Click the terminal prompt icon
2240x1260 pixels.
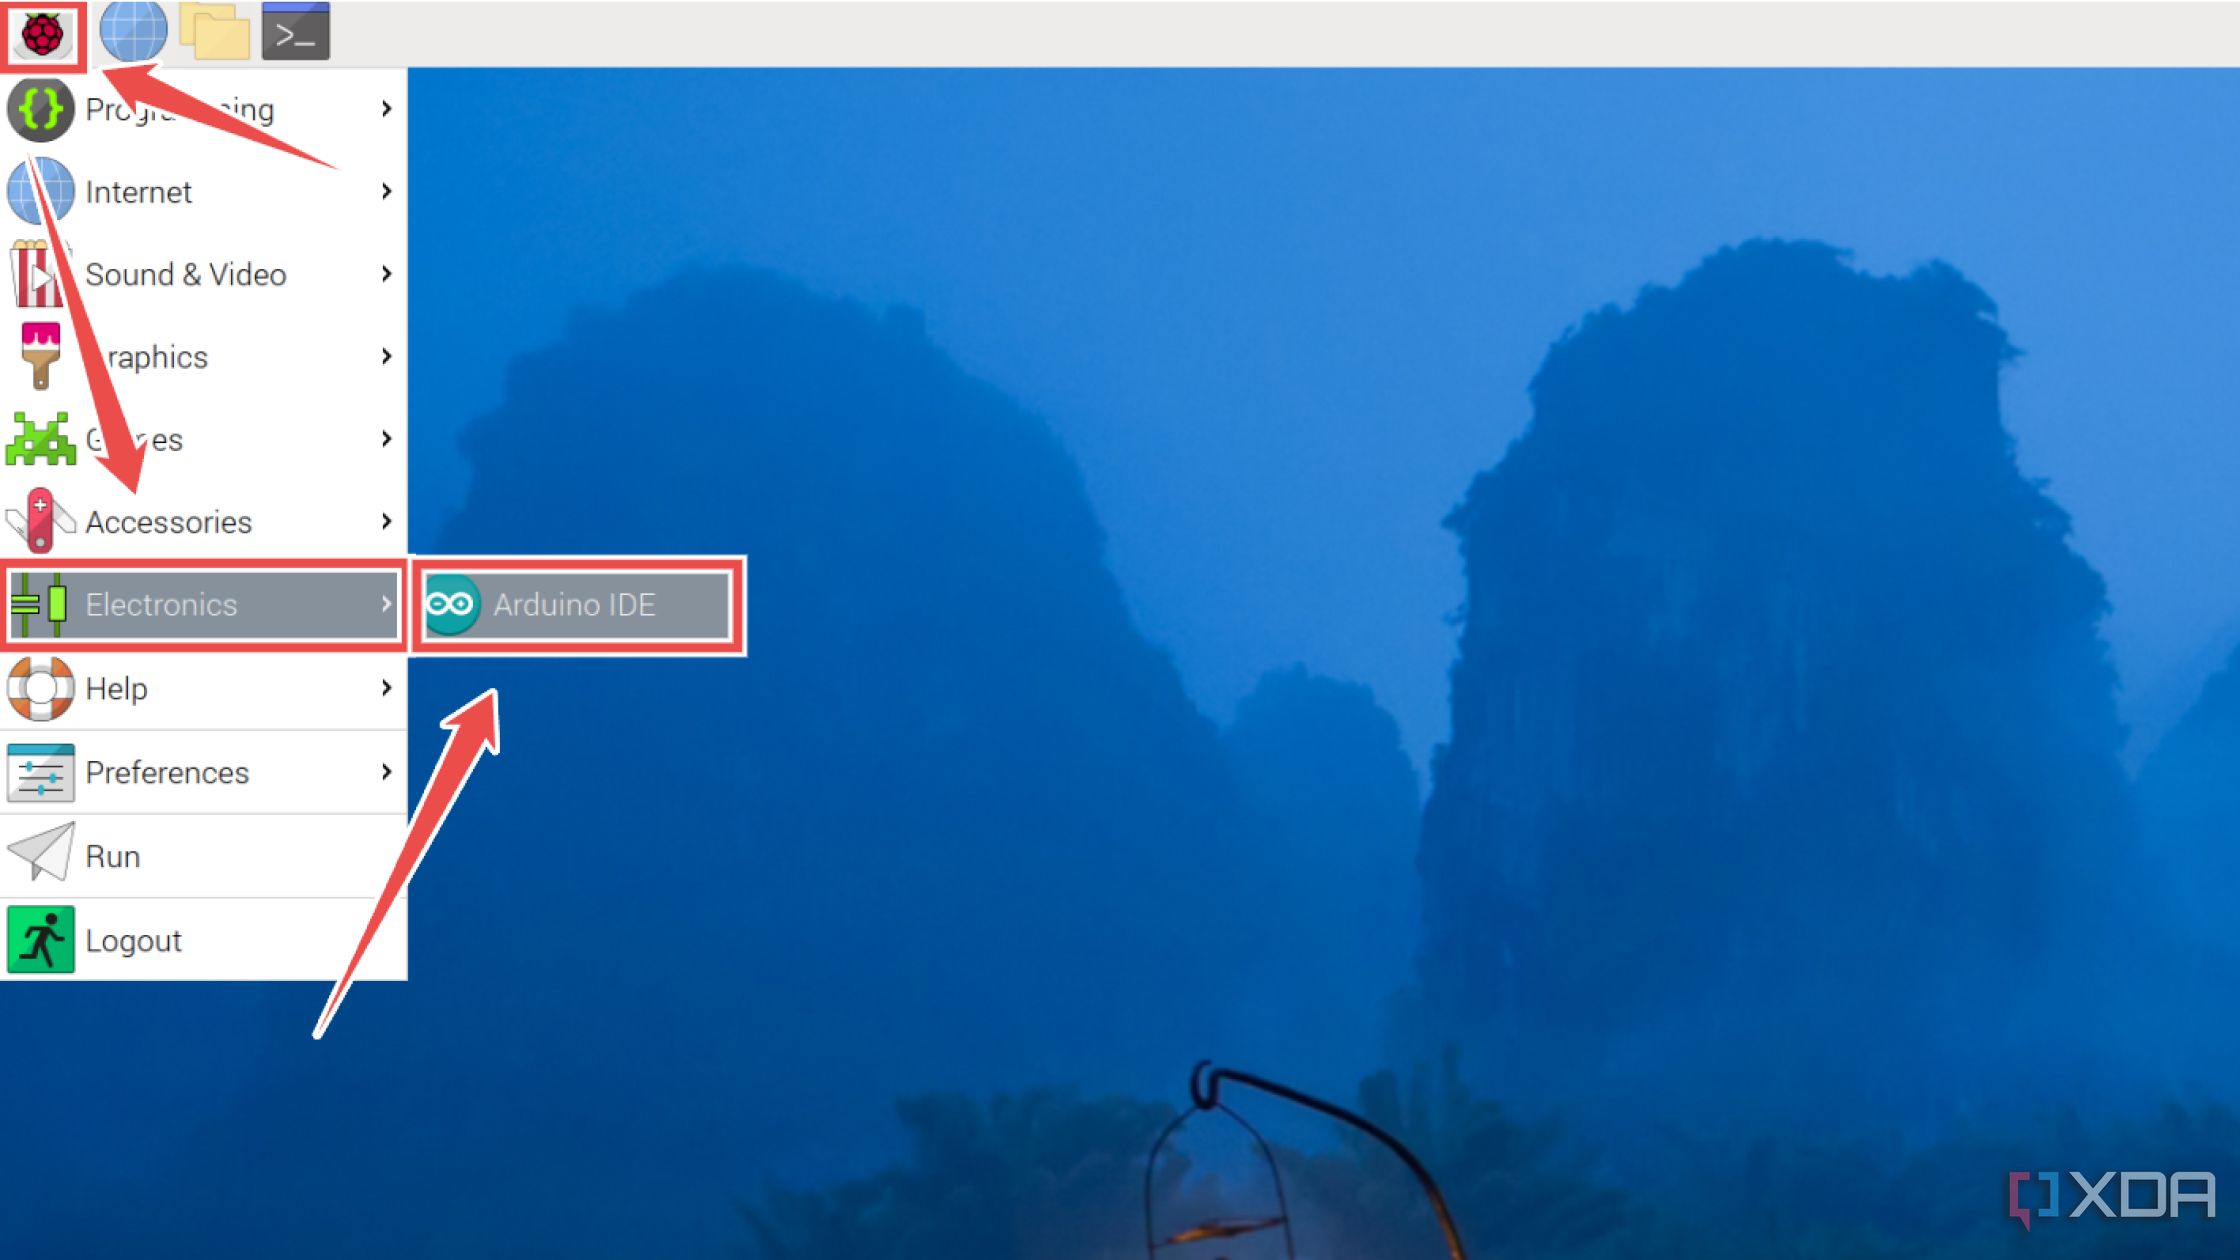click(297, 31)
